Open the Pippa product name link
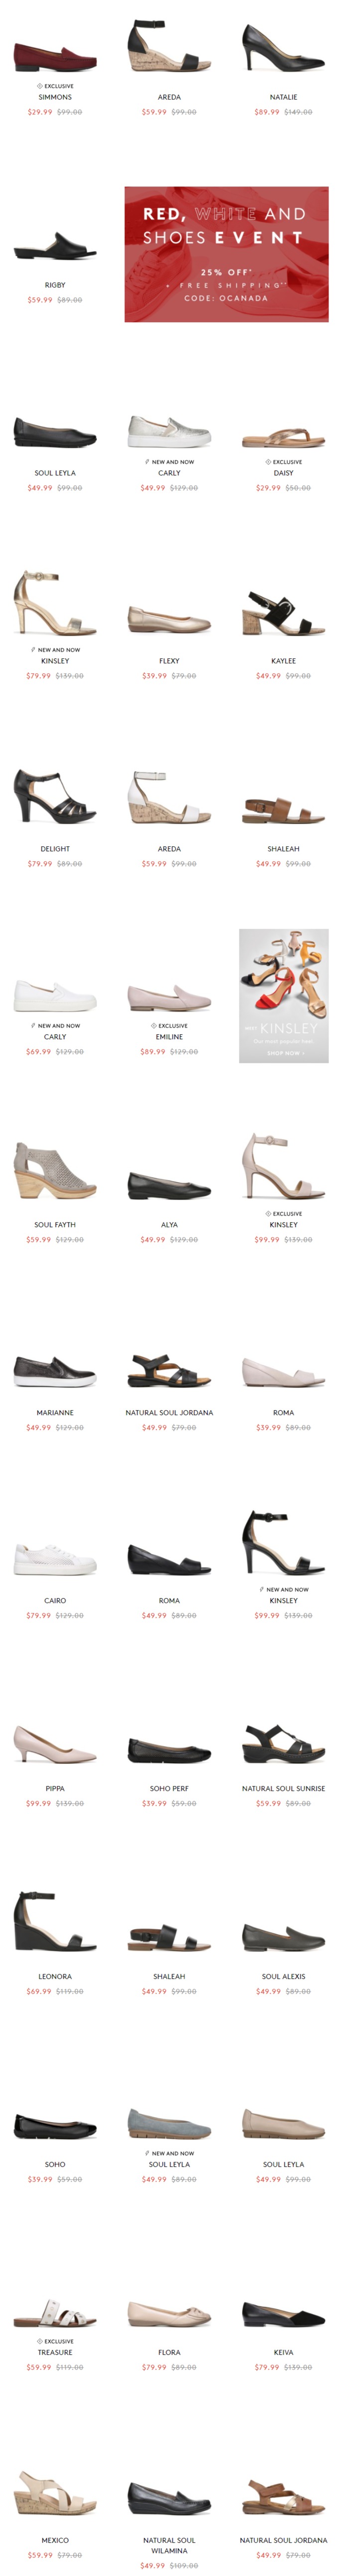The image size is (346, 2576). 55,1789
